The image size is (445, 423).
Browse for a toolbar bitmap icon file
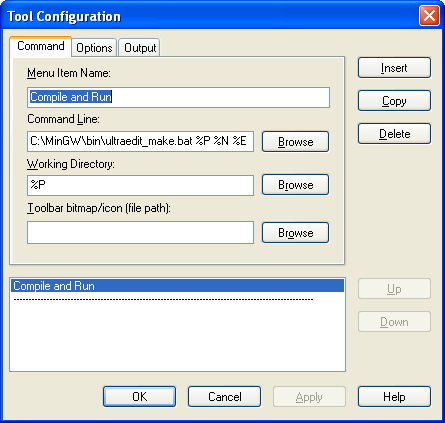pyautogui.click(x=295, y=233)
